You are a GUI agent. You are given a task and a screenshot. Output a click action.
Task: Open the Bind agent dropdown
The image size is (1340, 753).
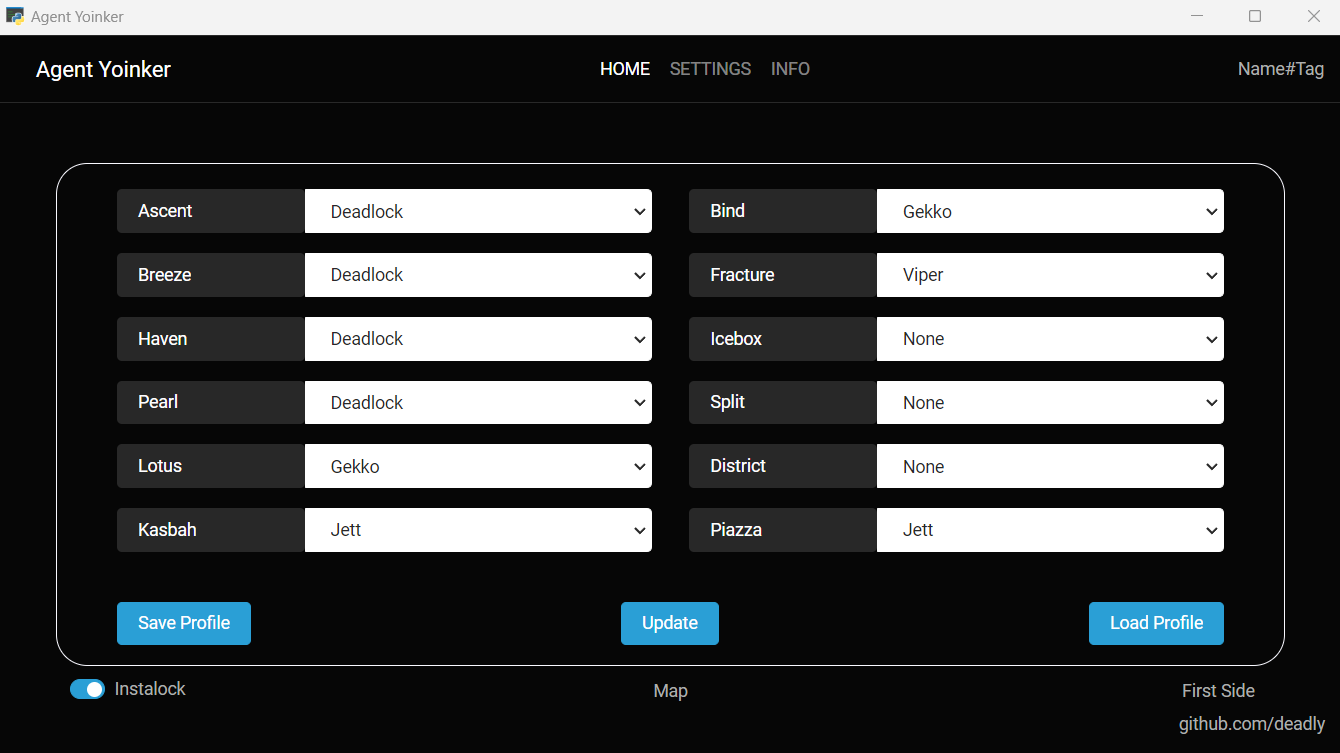(x=1050, y=211)
